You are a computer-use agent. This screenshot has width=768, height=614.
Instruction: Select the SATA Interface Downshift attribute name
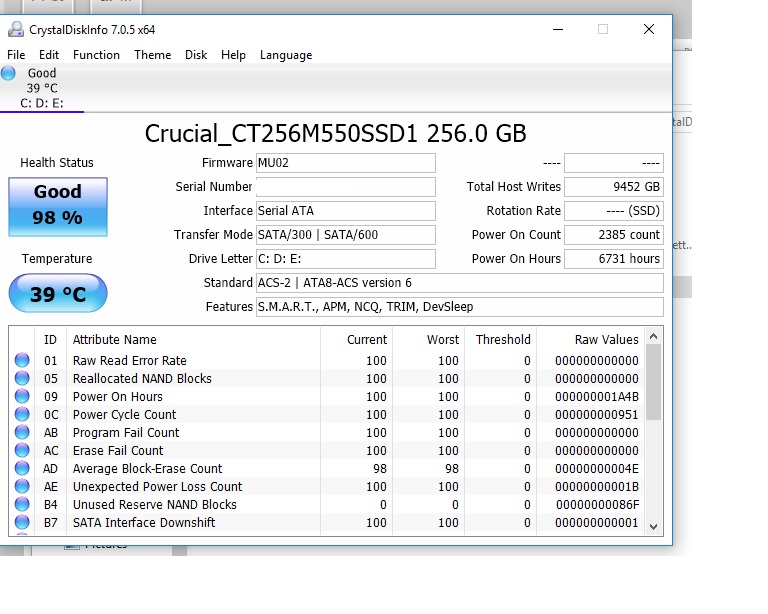(x=144, y=522)
